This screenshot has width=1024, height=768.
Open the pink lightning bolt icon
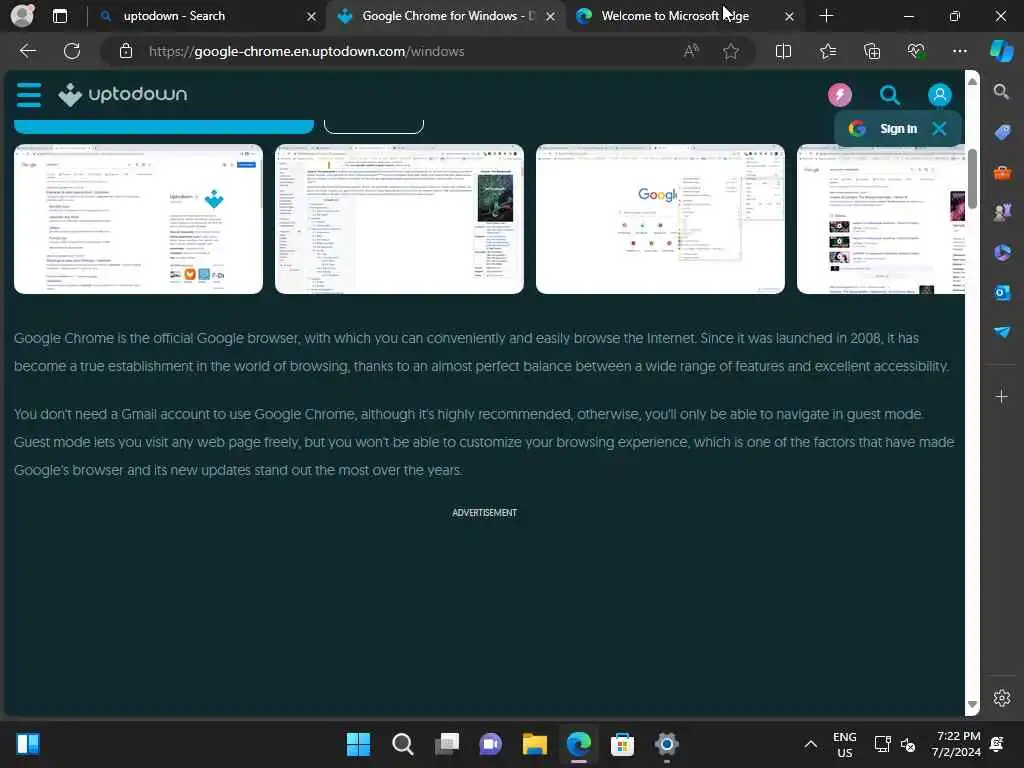pyautogui.click(x=840, y=95)
